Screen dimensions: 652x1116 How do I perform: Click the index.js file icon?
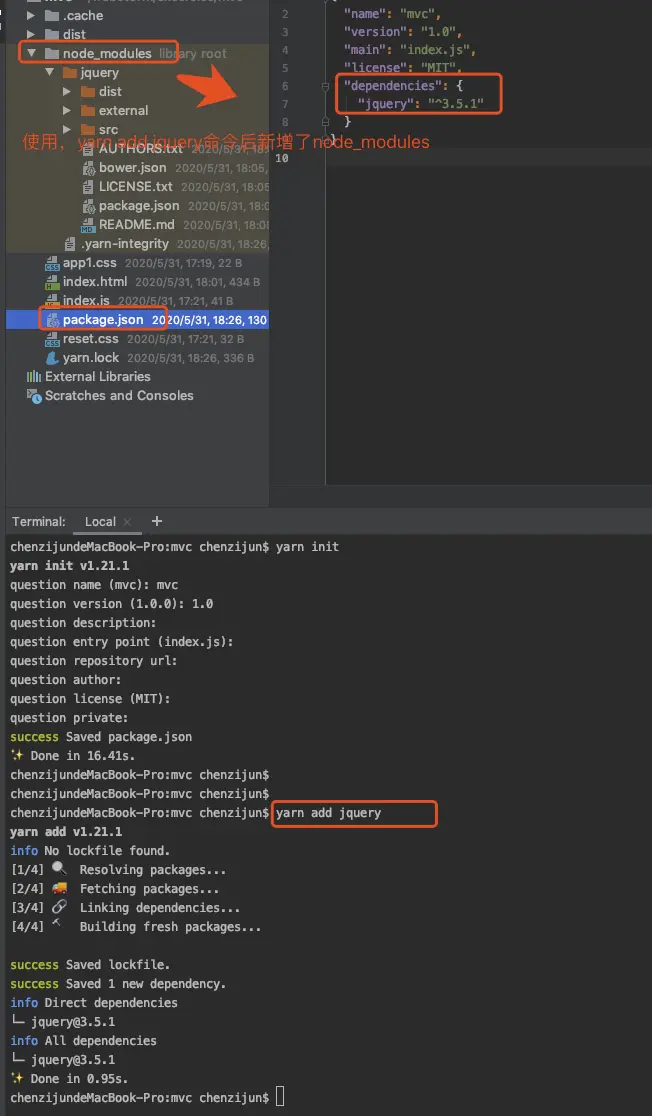pyautogui.click(x=52, y=301)
